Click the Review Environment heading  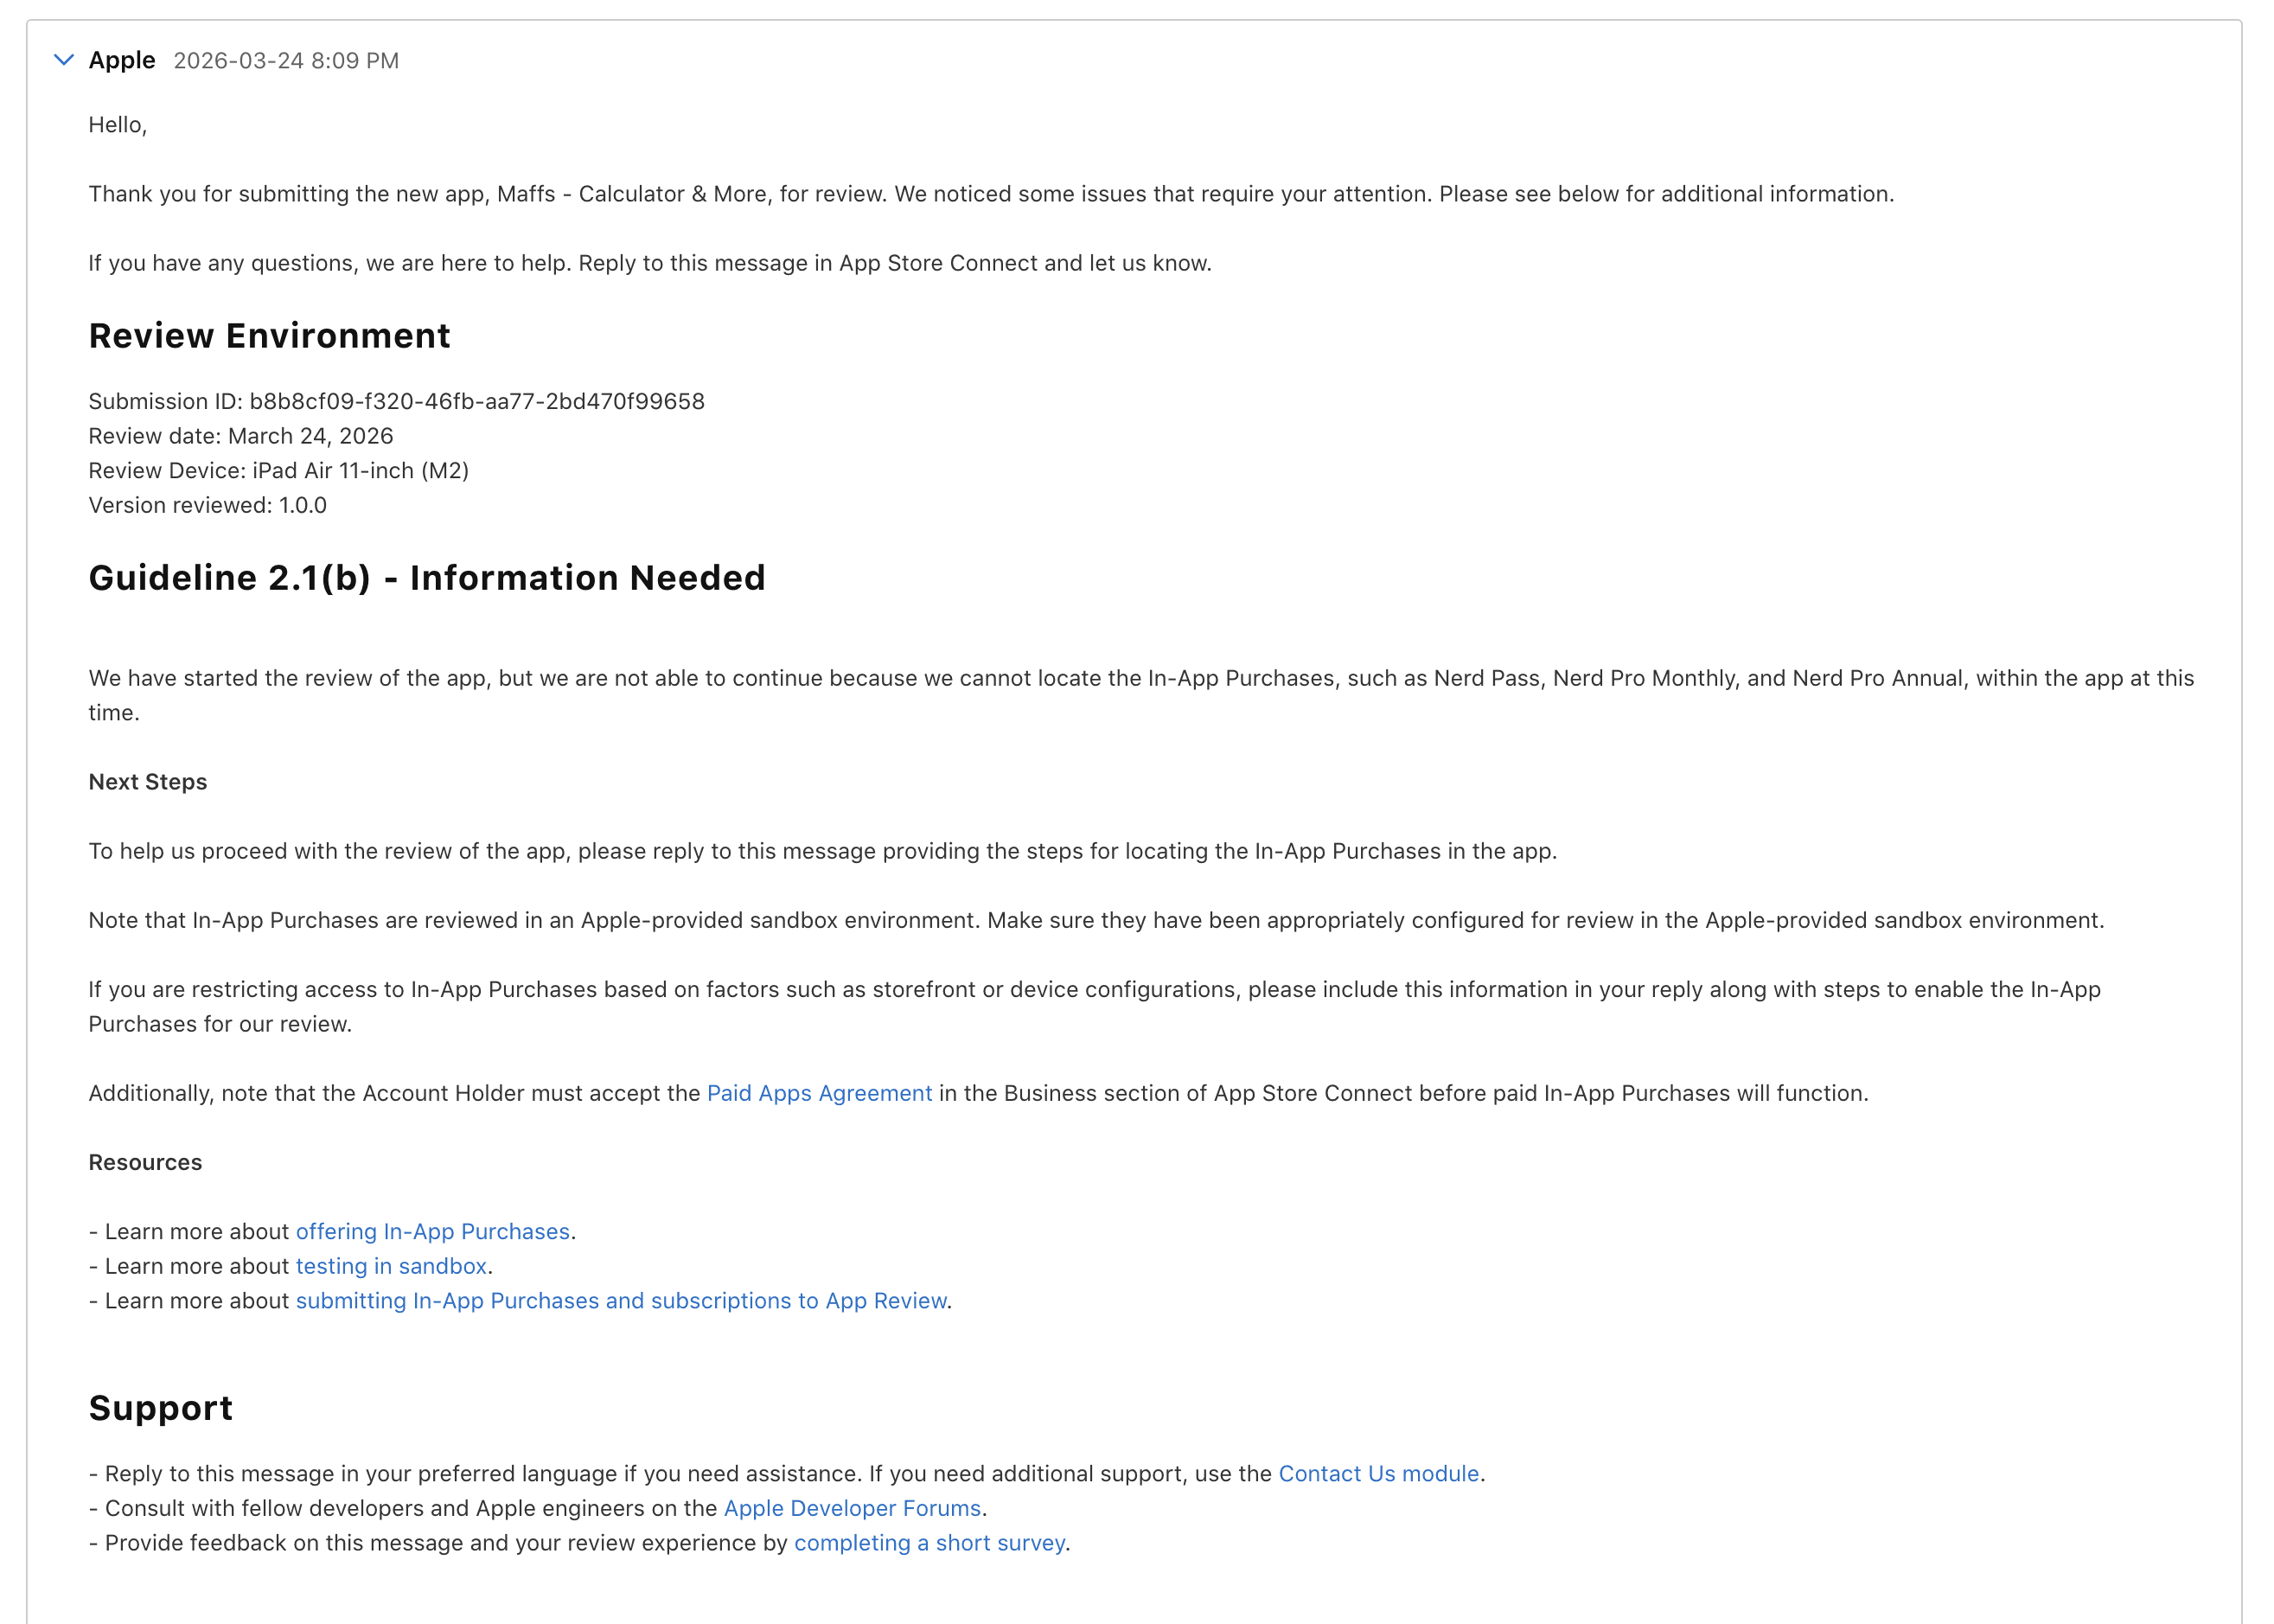click(269, 336)
